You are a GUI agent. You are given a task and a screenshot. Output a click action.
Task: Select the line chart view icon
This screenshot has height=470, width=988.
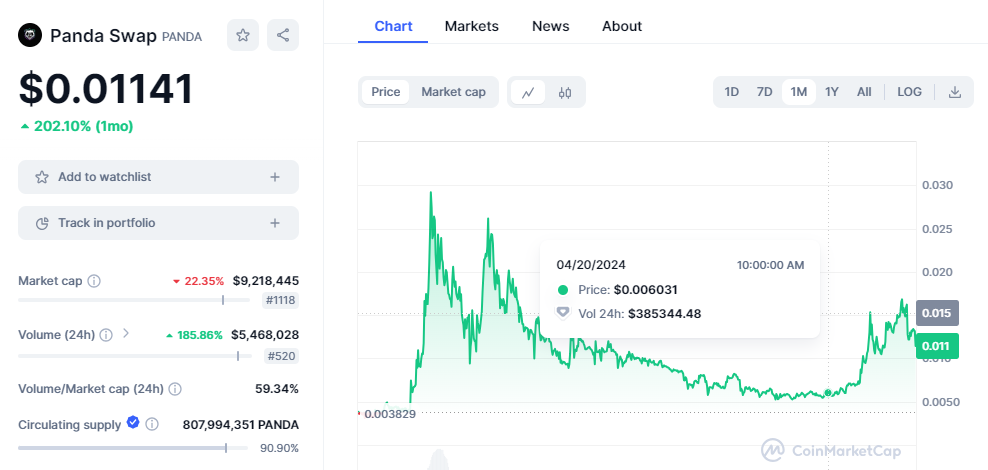pos(528,93)
